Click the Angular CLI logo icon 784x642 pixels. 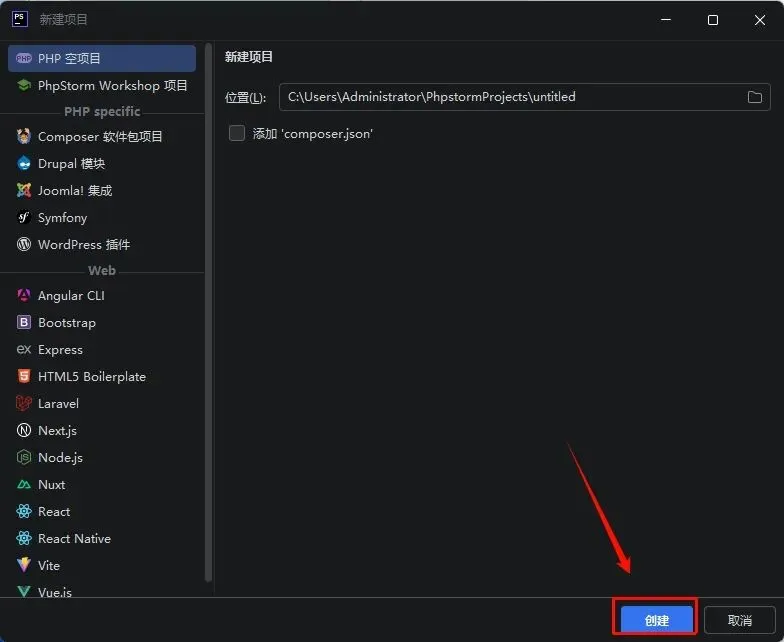24,296
